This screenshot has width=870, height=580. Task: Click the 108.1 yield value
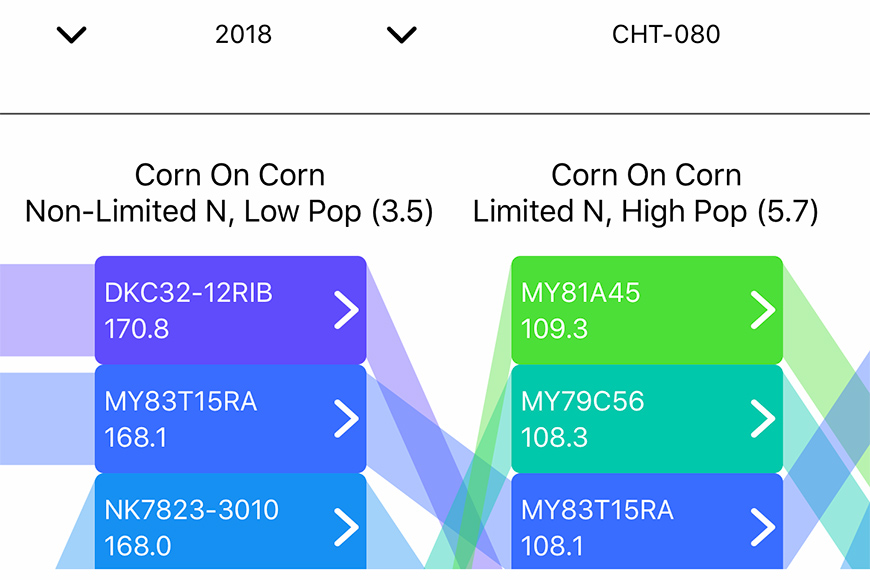[x=553, y=546]
